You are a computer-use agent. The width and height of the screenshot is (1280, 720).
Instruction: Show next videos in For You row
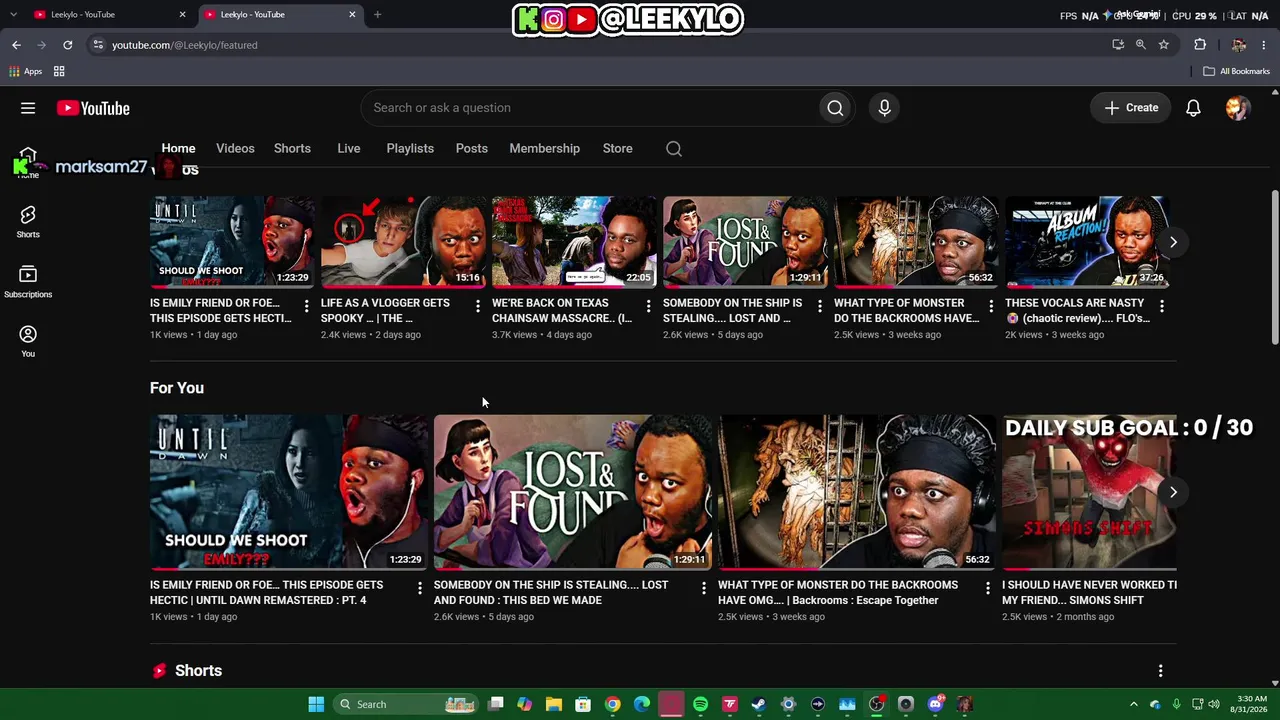(x=1173, y=492)
